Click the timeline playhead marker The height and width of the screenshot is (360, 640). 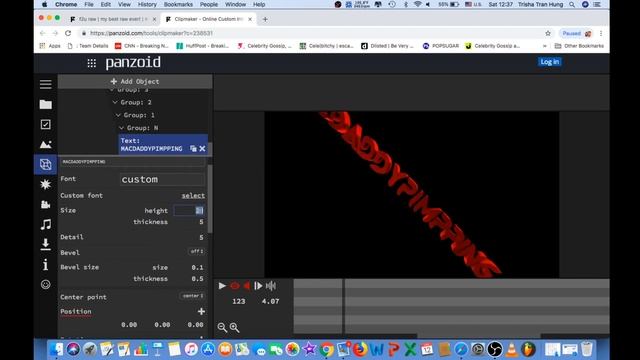click(344, 306)
